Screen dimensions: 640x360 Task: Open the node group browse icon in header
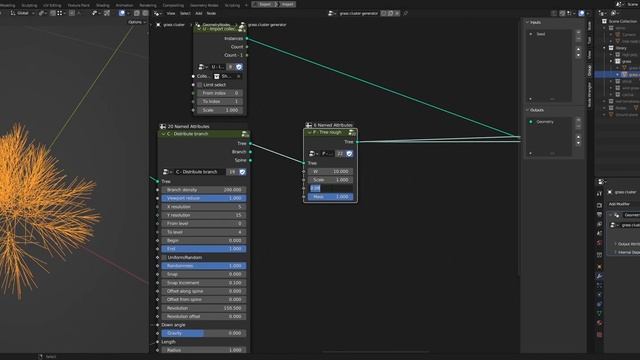[331, 13]
